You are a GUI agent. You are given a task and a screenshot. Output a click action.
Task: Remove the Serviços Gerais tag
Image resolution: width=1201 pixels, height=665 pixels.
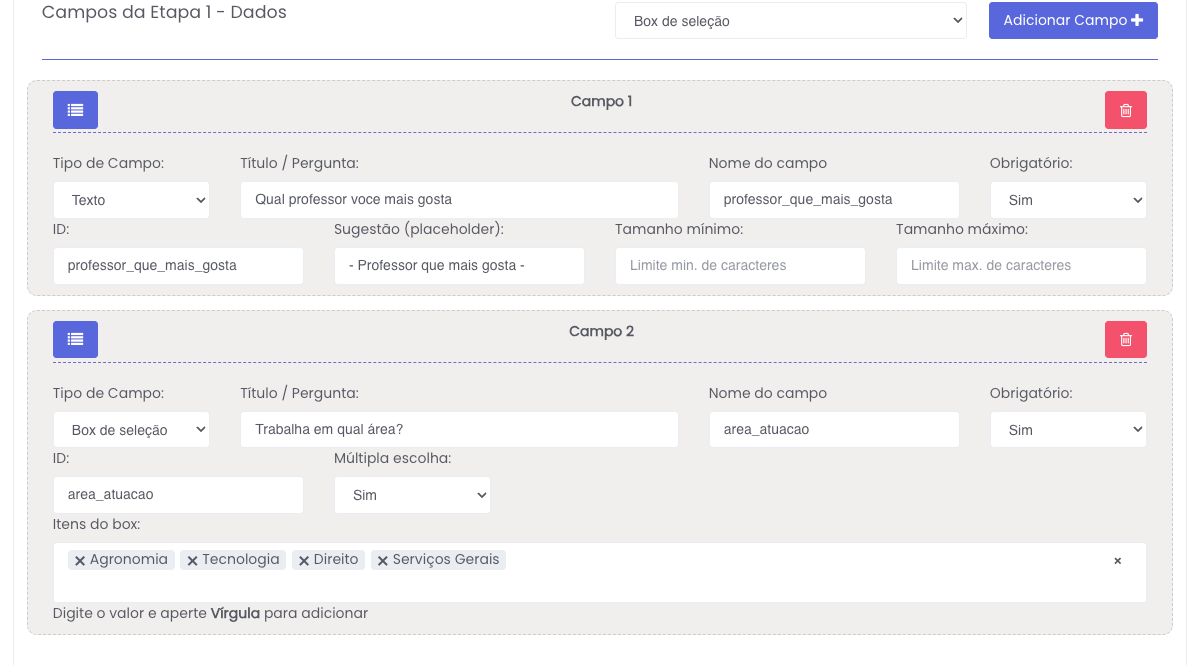[x=383, y=561]
